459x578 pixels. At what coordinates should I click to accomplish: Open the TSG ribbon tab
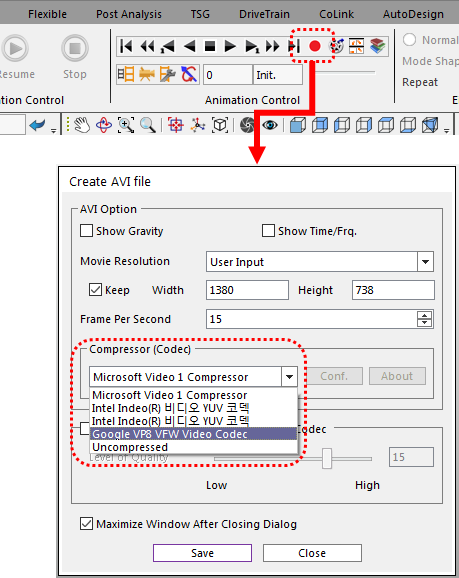tap(200, 14)
